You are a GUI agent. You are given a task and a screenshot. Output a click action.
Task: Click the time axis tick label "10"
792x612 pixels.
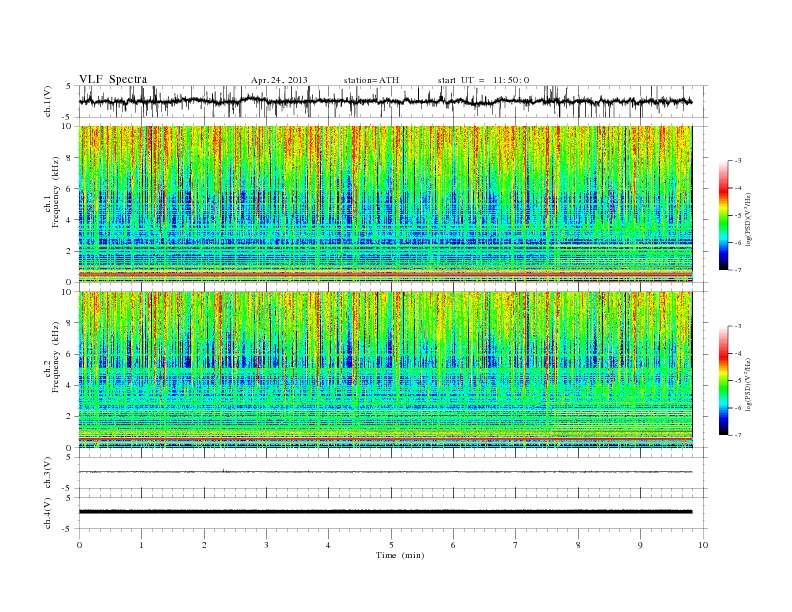[703, 545]
